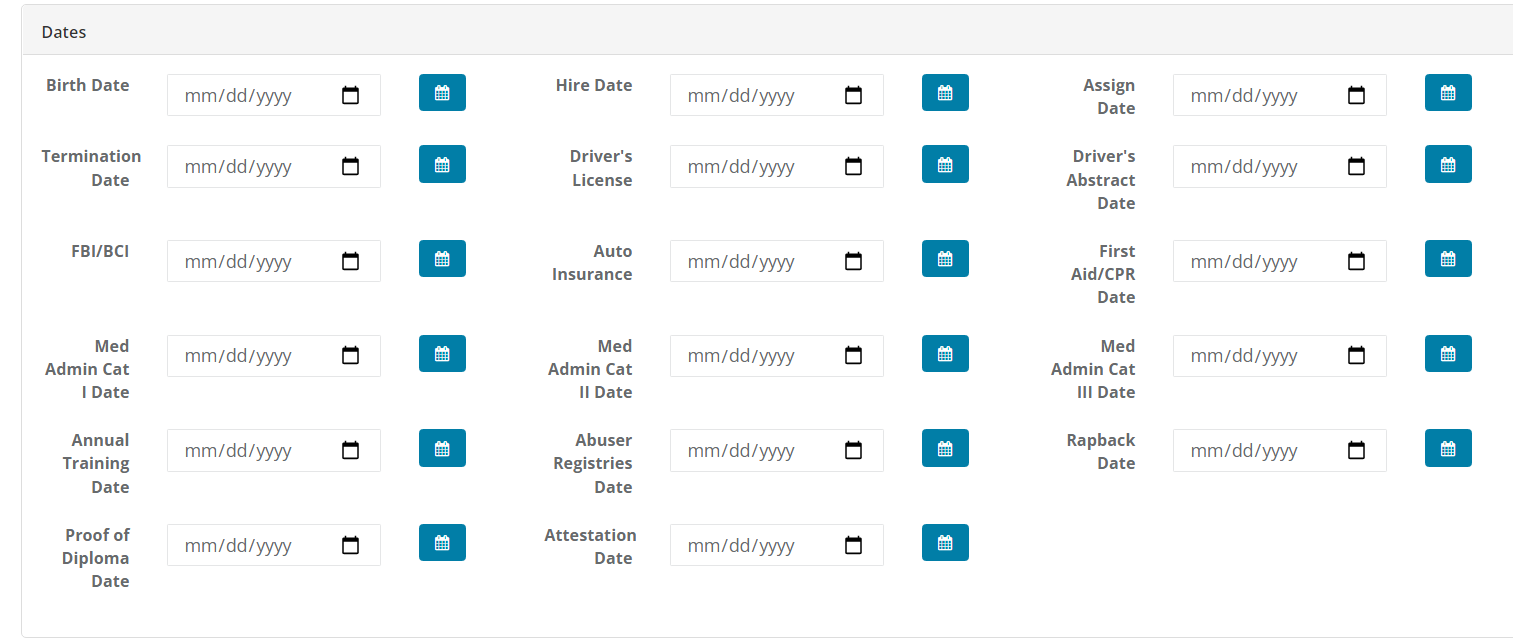Viewport: 1513px width, 642px height.
Task: Click blue calendar button for Termination Date
Action: (442, 164)
